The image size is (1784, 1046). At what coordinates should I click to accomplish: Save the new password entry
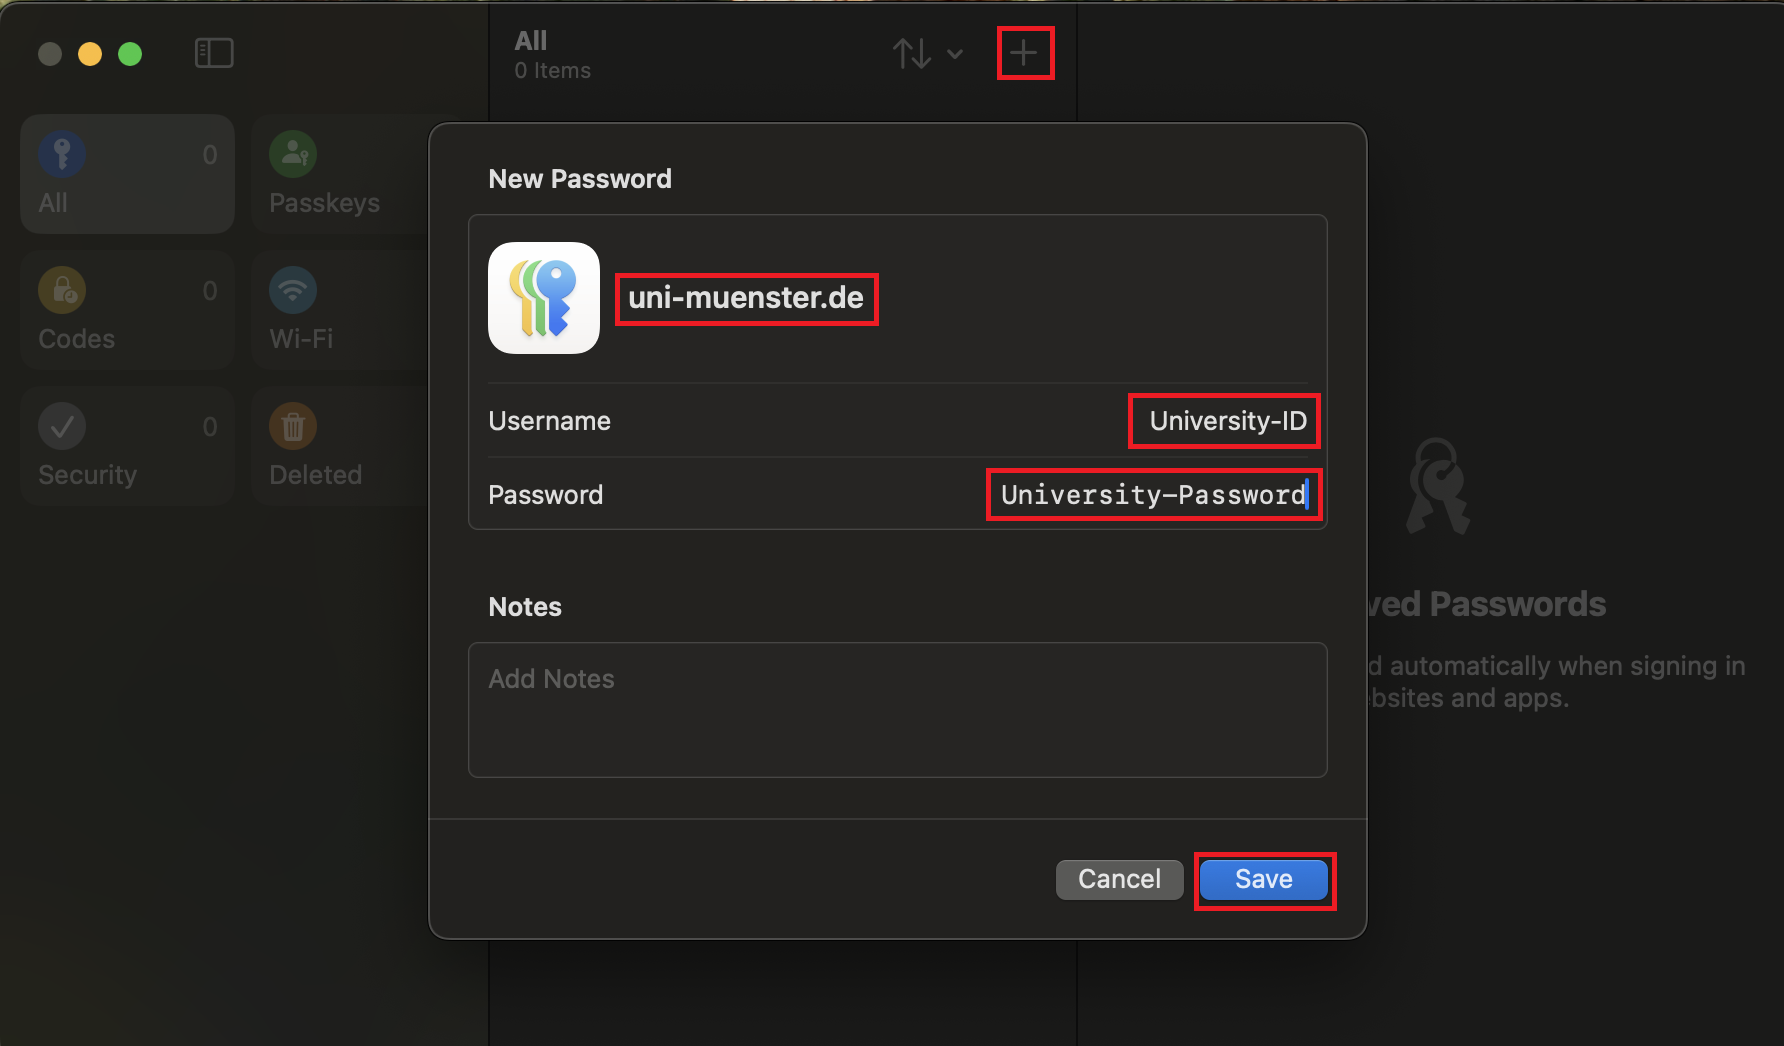1264,880
